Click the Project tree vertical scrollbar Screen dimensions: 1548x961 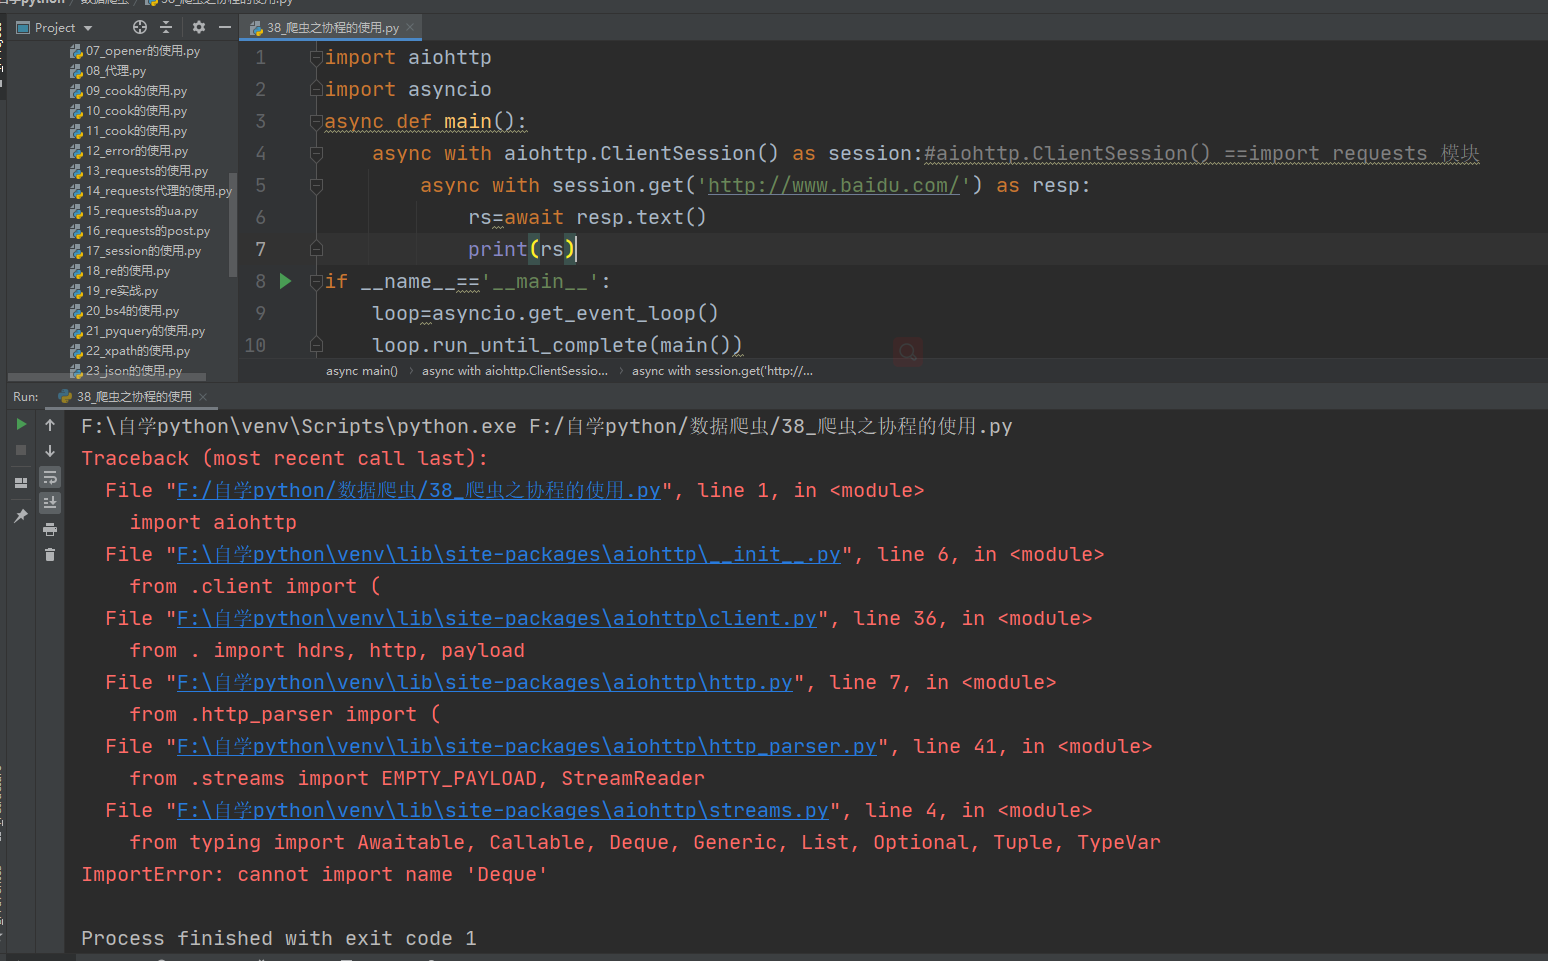pos(233,225)
